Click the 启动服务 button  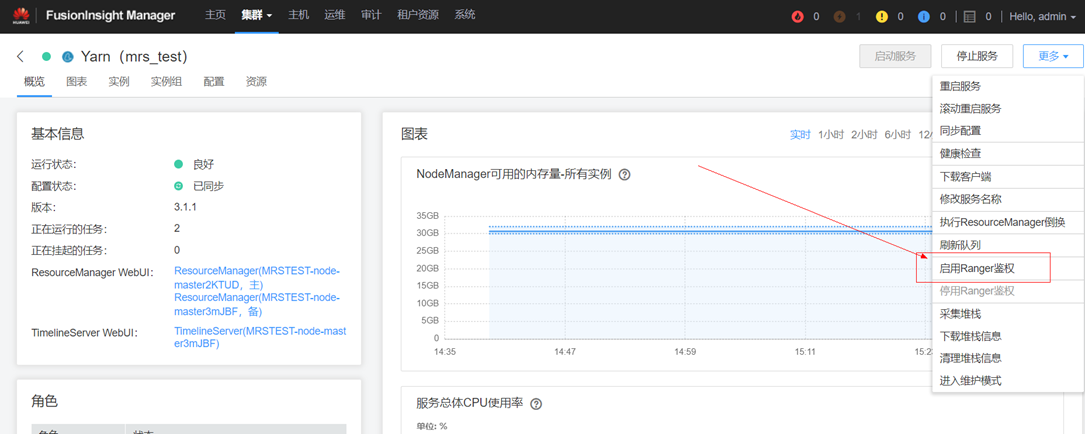(x=895, y=56)
